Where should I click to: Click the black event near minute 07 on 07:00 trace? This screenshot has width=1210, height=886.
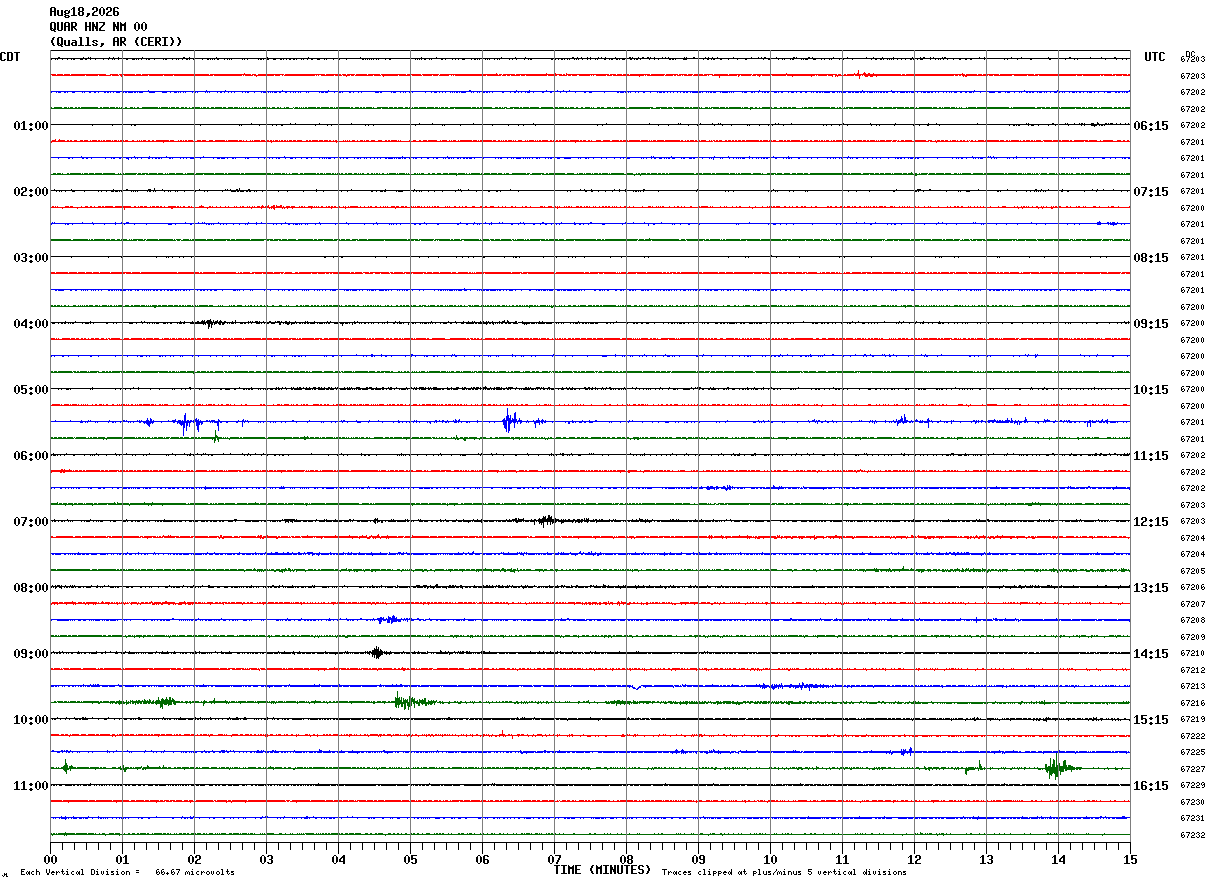click(x=547, y=520)
